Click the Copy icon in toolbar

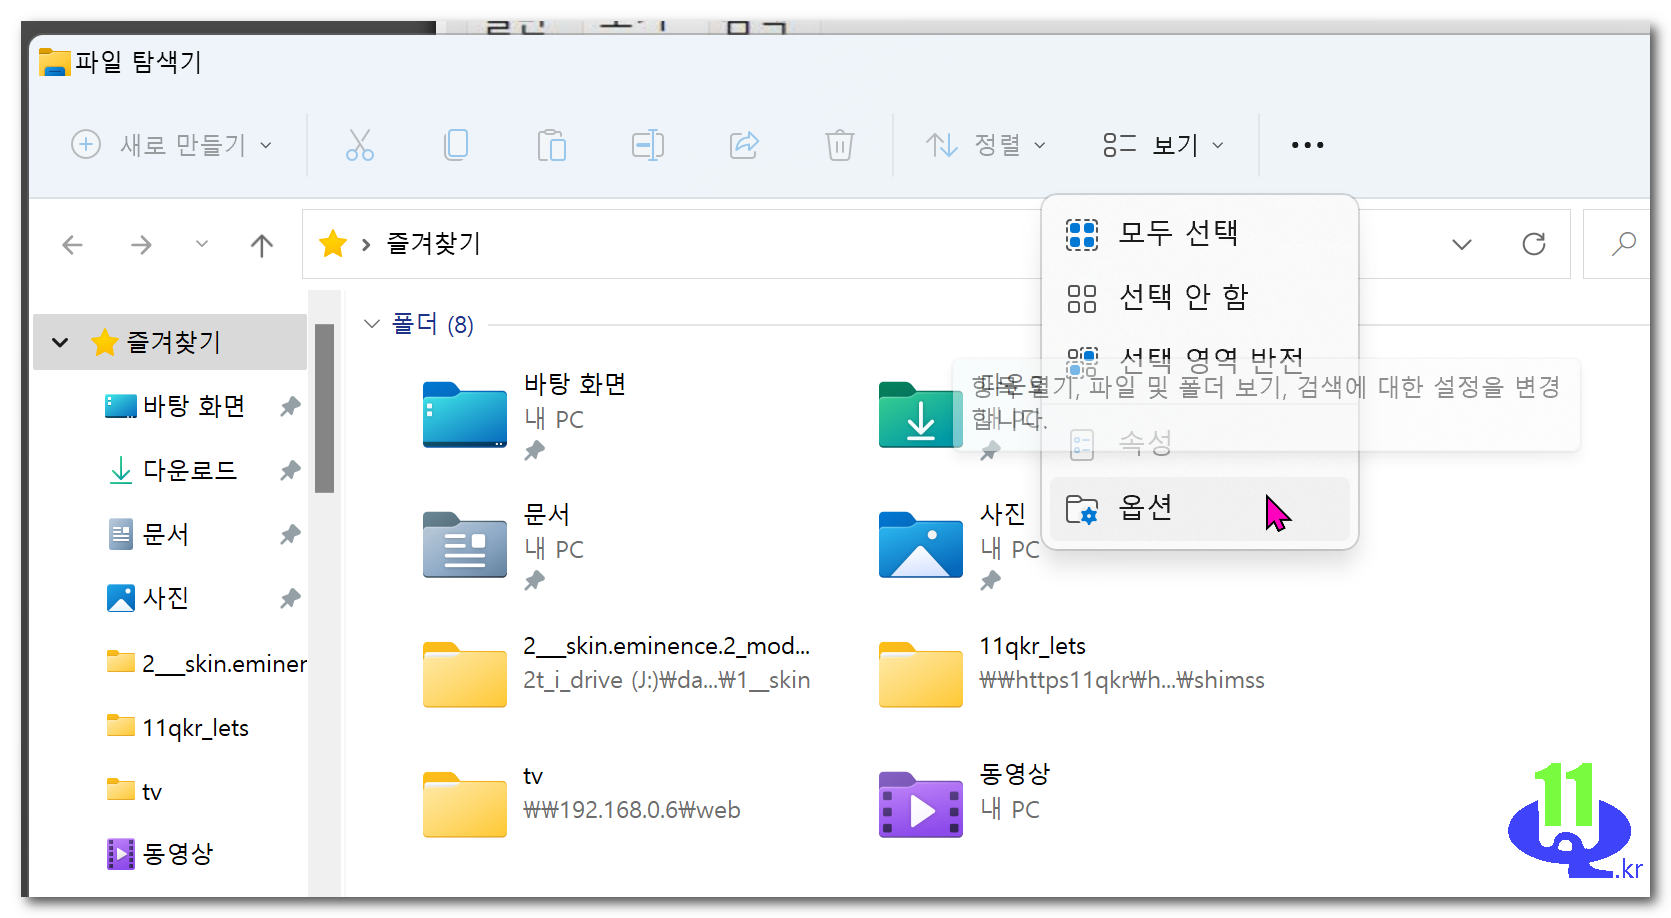pos(456,145)
